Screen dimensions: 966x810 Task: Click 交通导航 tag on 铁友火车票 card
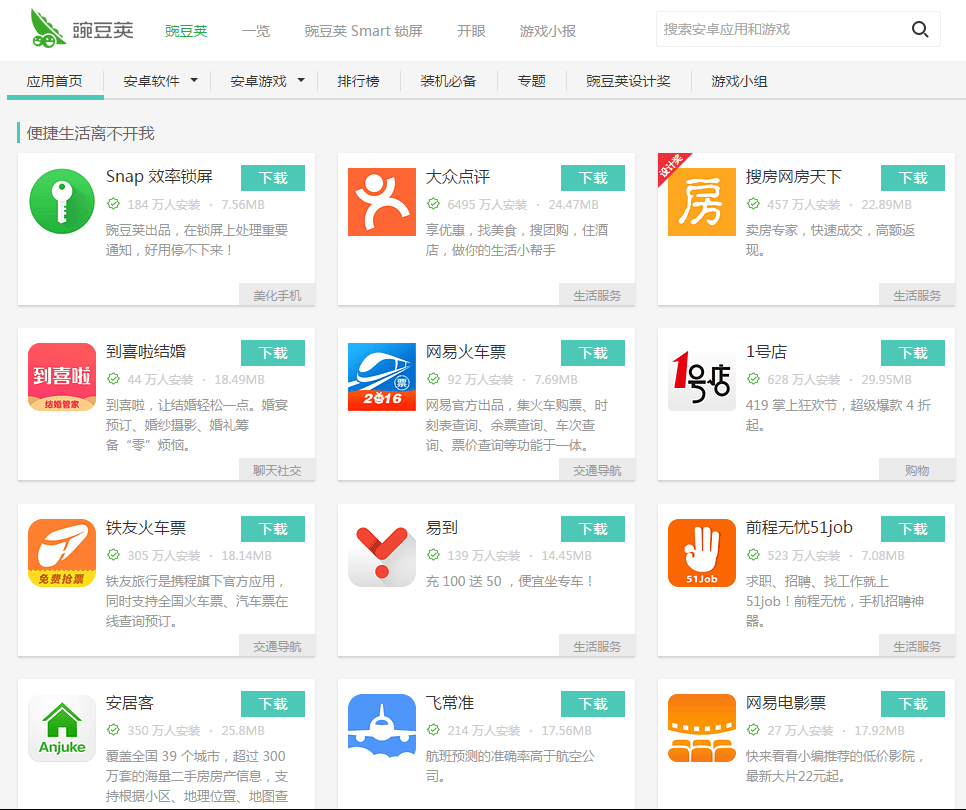[x=277, y=646]
